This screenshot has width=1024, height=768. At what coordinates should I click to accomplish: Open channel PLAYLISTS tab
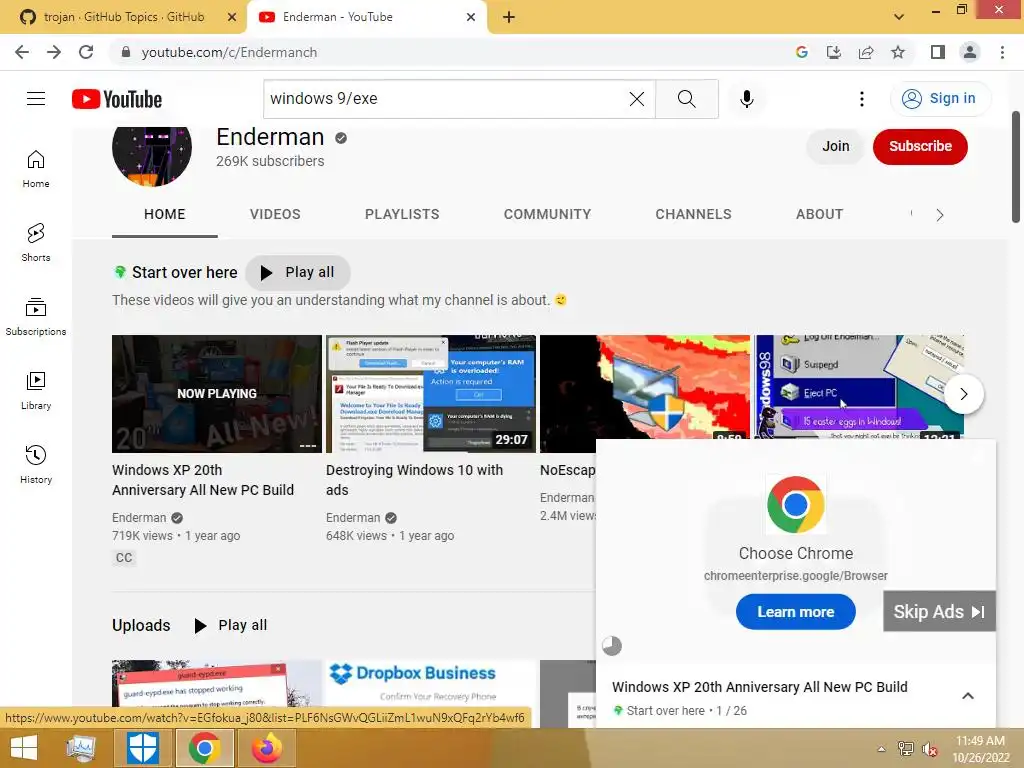(x=402, y=214)
